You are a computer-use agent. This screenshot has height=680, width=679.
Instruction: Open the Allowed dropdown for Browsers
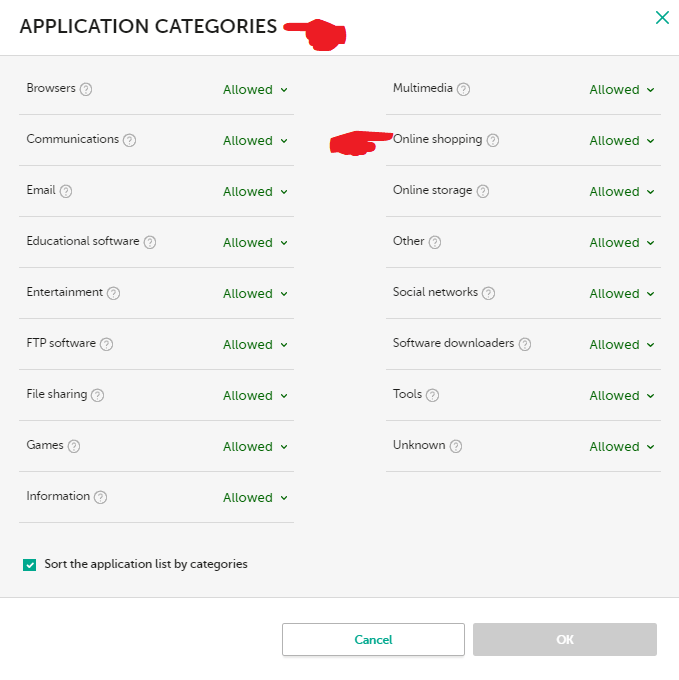point(255,90)
